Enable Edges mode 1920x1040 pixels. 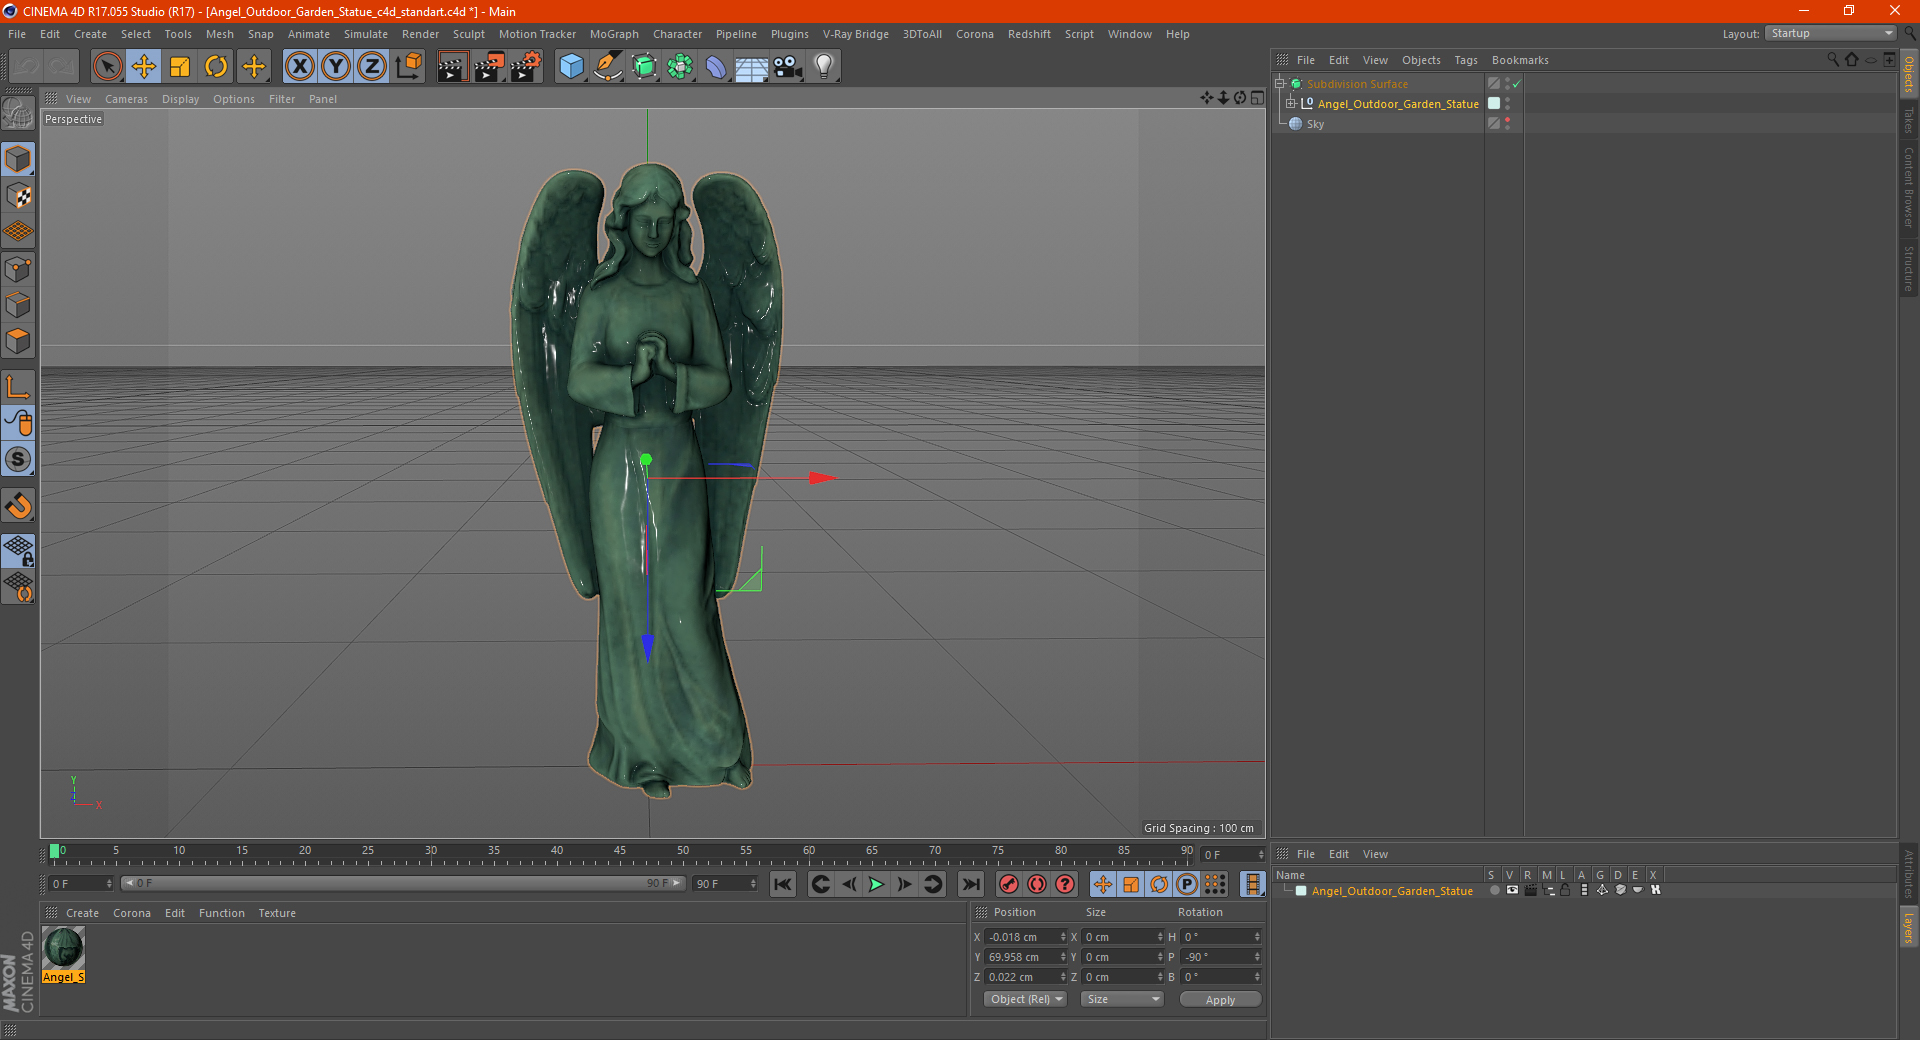click(19, 305)
